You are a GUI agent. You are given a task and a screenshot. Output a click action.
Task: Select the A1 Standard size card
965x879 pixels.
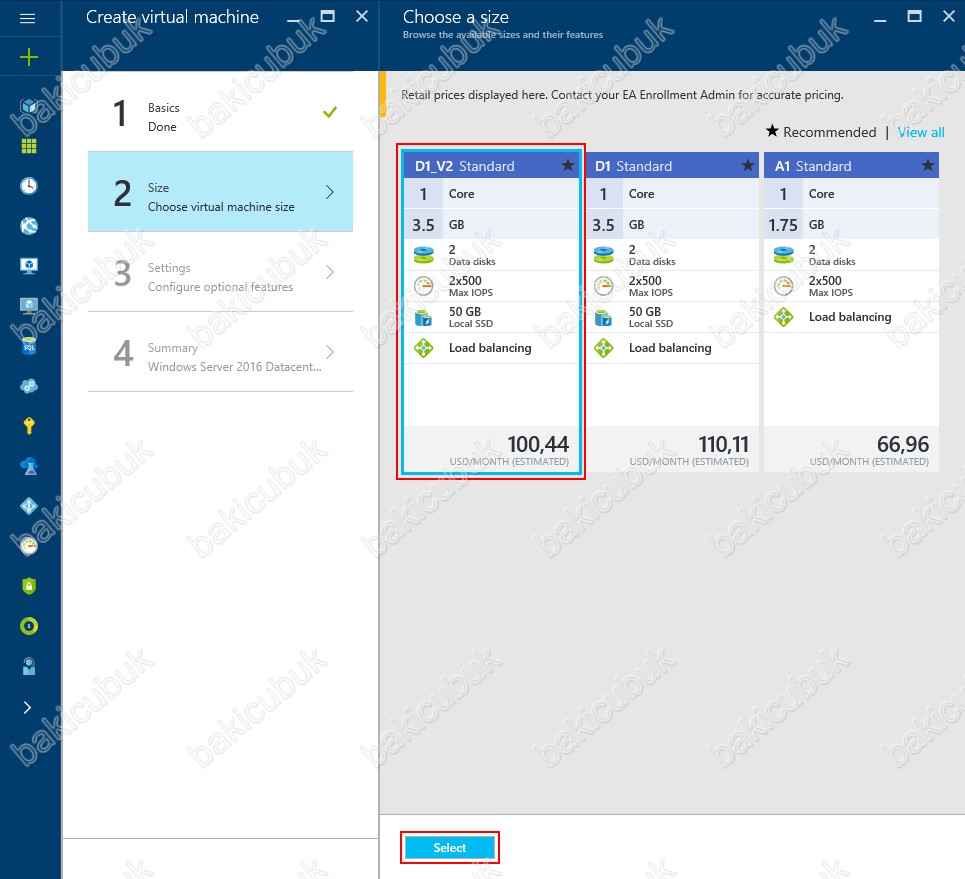[x=851, y=312]
